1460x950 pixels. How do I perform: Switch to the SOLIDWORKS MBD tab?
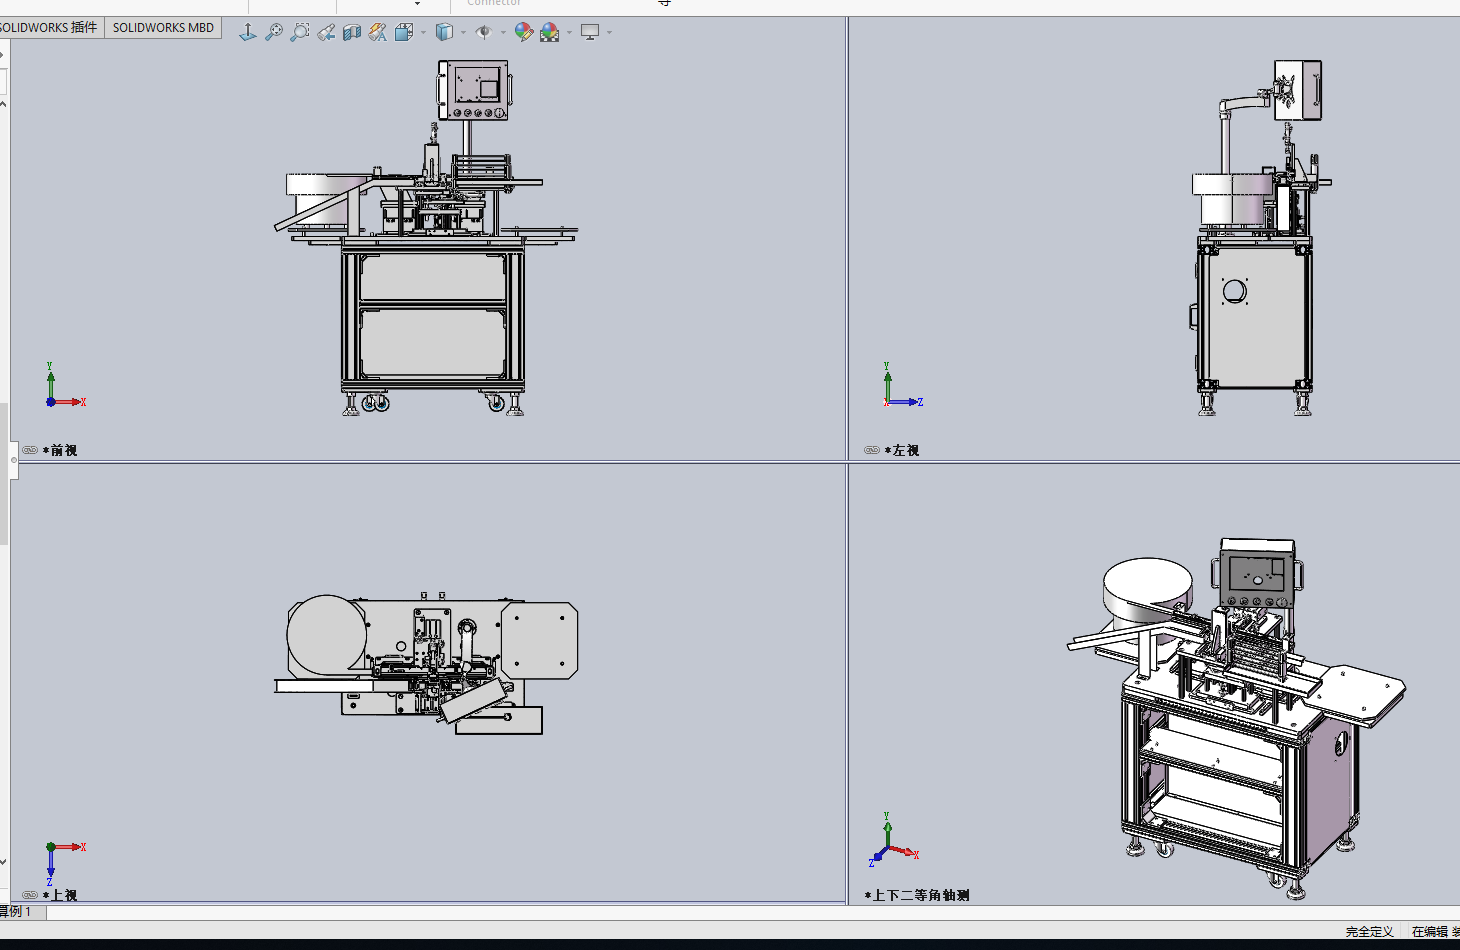163,27
